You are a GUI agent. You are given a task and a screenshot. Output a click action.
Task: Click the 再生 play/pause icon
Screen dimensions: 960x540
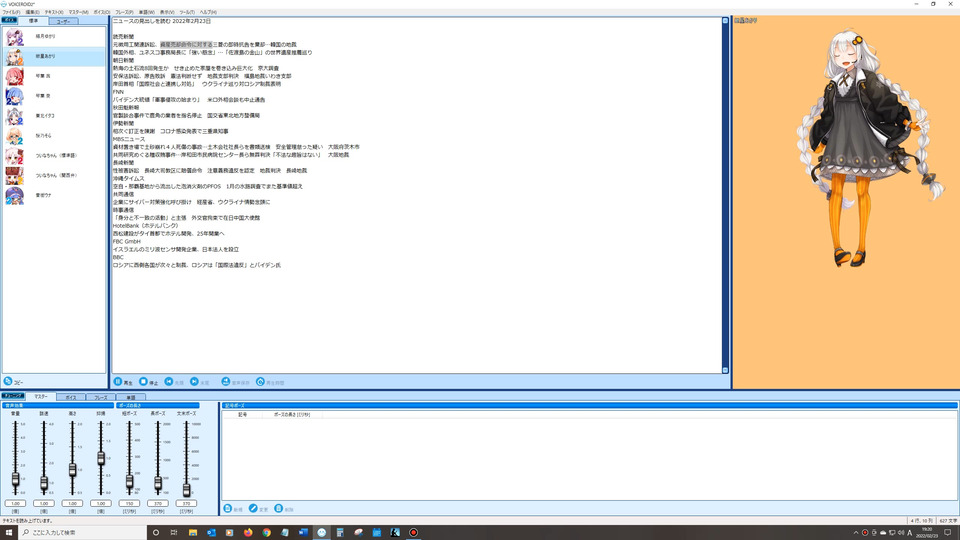coord(118,381)
